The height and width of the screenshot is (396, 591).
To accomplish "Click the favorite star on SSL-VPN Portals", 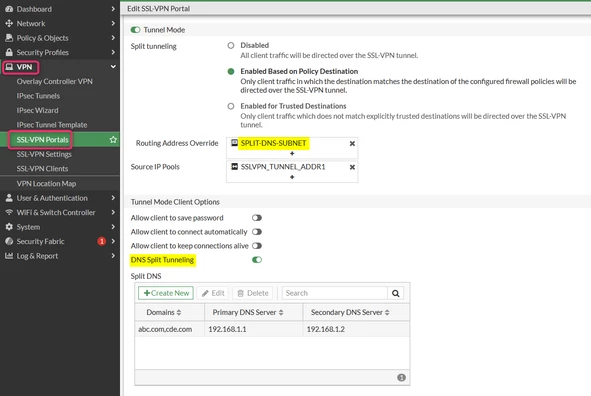I will point(113,140).
